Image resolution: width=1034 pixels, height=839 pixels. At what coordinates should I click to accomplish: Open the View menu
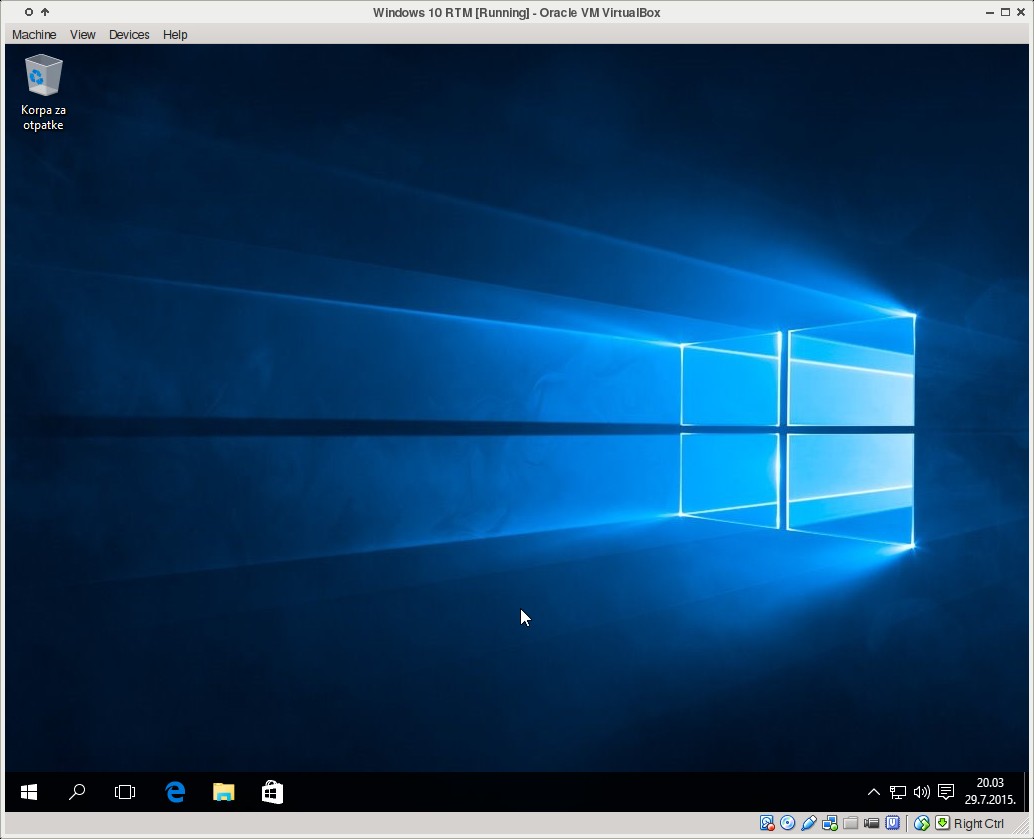click(83, 34)
